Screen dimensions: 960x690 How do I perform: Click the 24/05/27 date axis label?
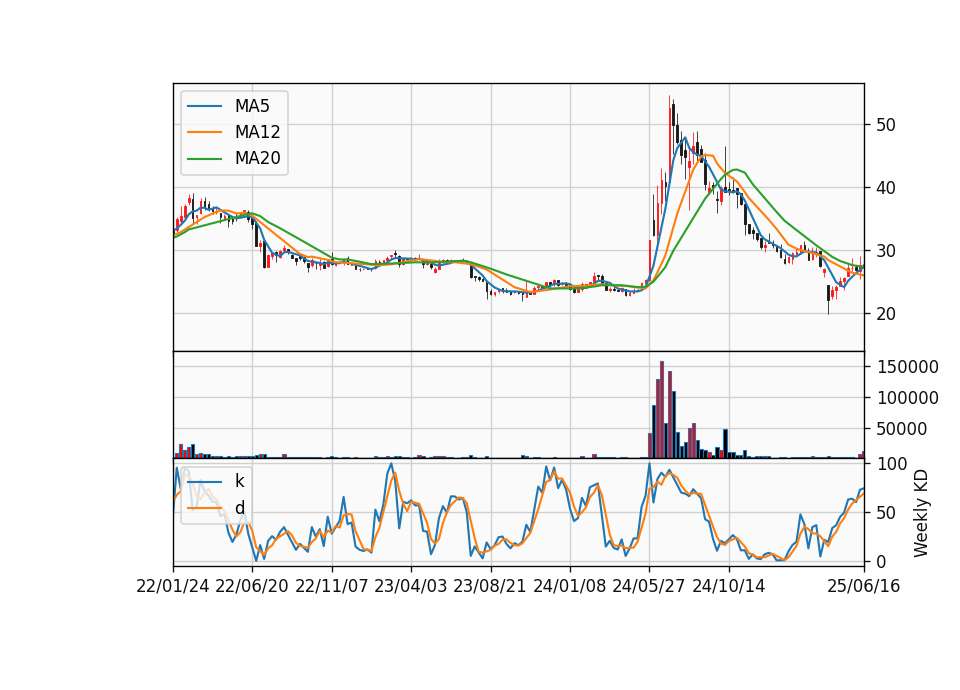649,587
